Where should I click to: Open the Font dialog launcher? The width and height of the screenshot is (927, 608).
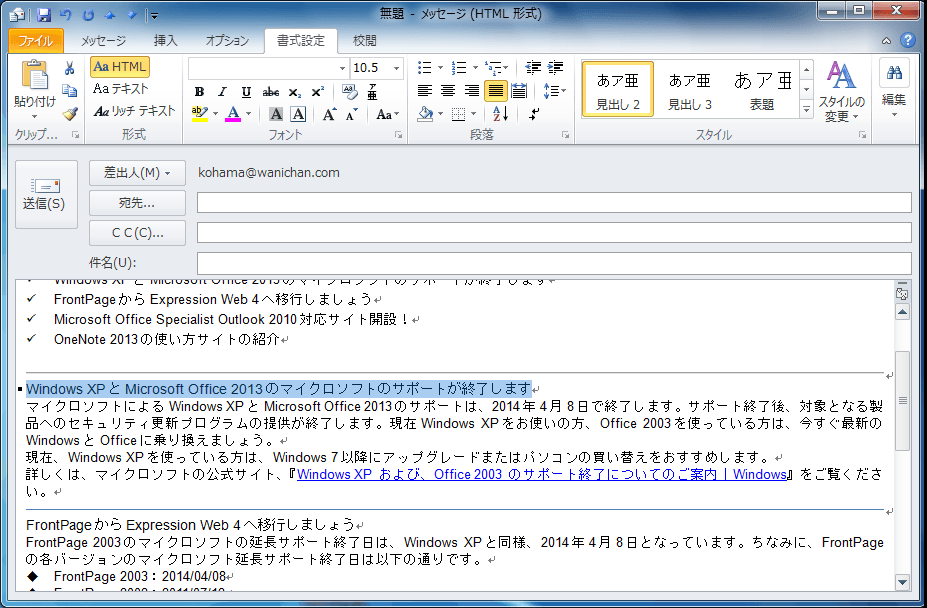[x=398, y=135]
